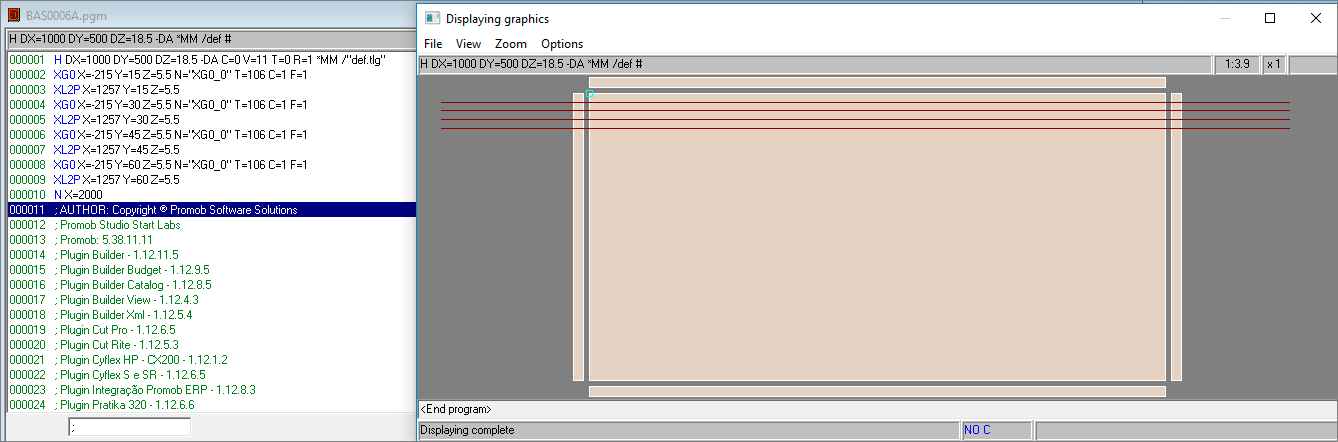
Task: Click the NO C status field
Action: pyautogui.click(x=997, y=431)
